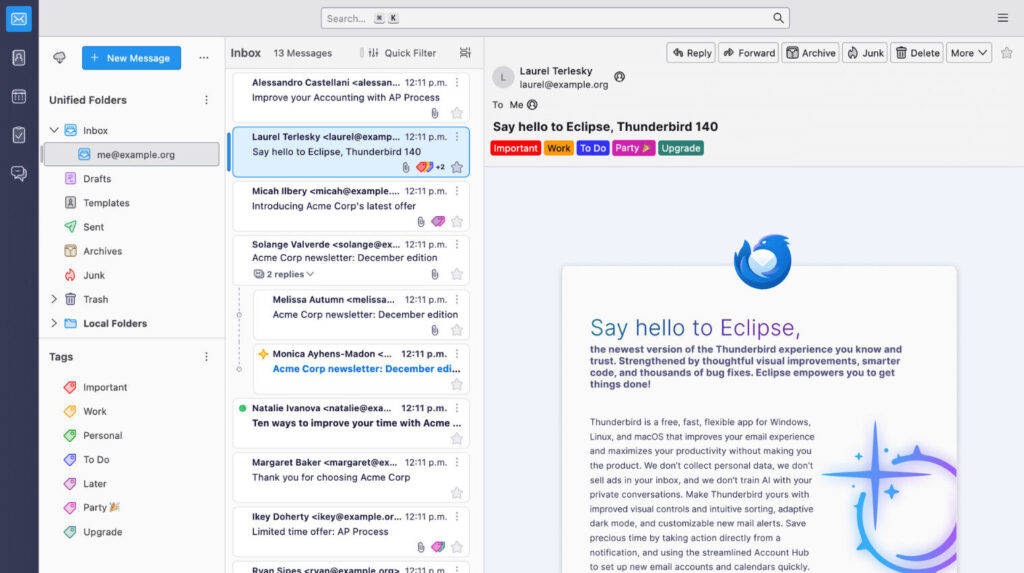Open the Mail space icon

tap(19, 19)
